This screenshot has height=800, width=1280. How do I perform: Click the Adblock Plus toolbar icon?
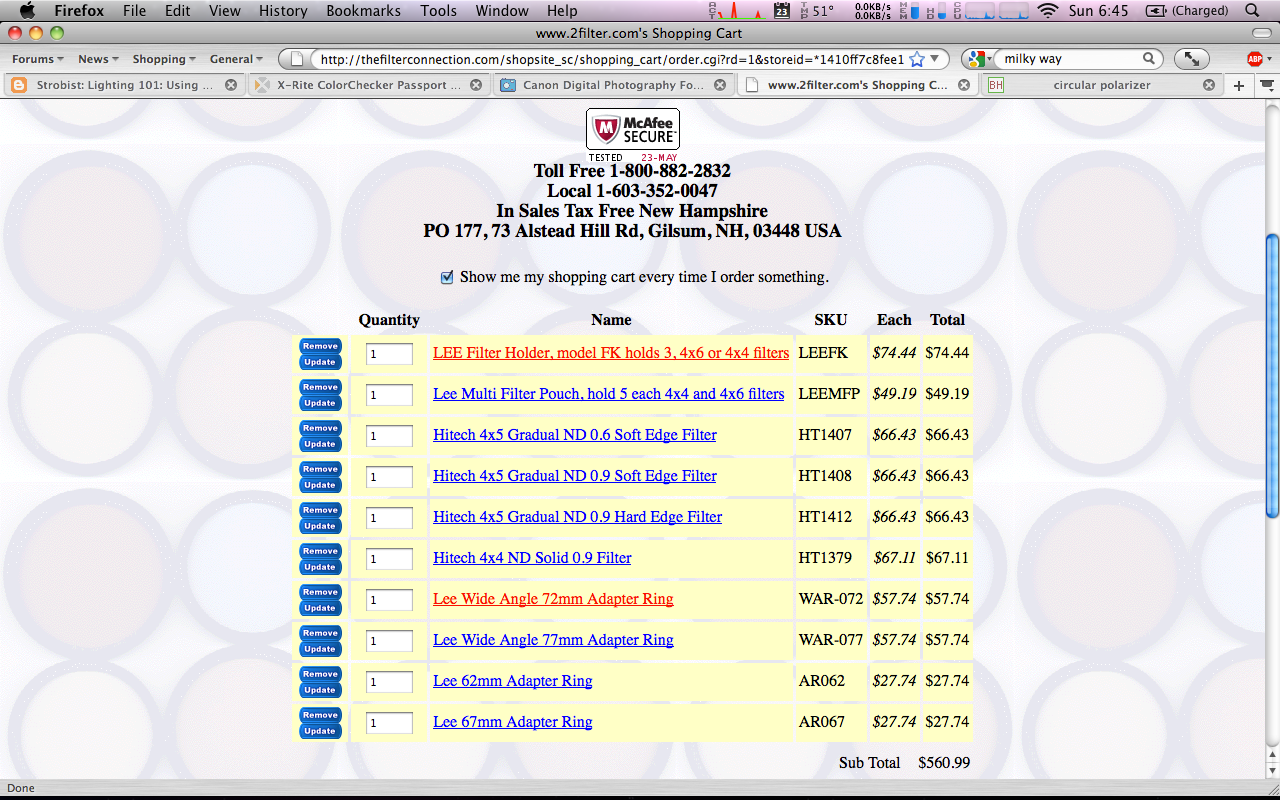coord(1253,58)
